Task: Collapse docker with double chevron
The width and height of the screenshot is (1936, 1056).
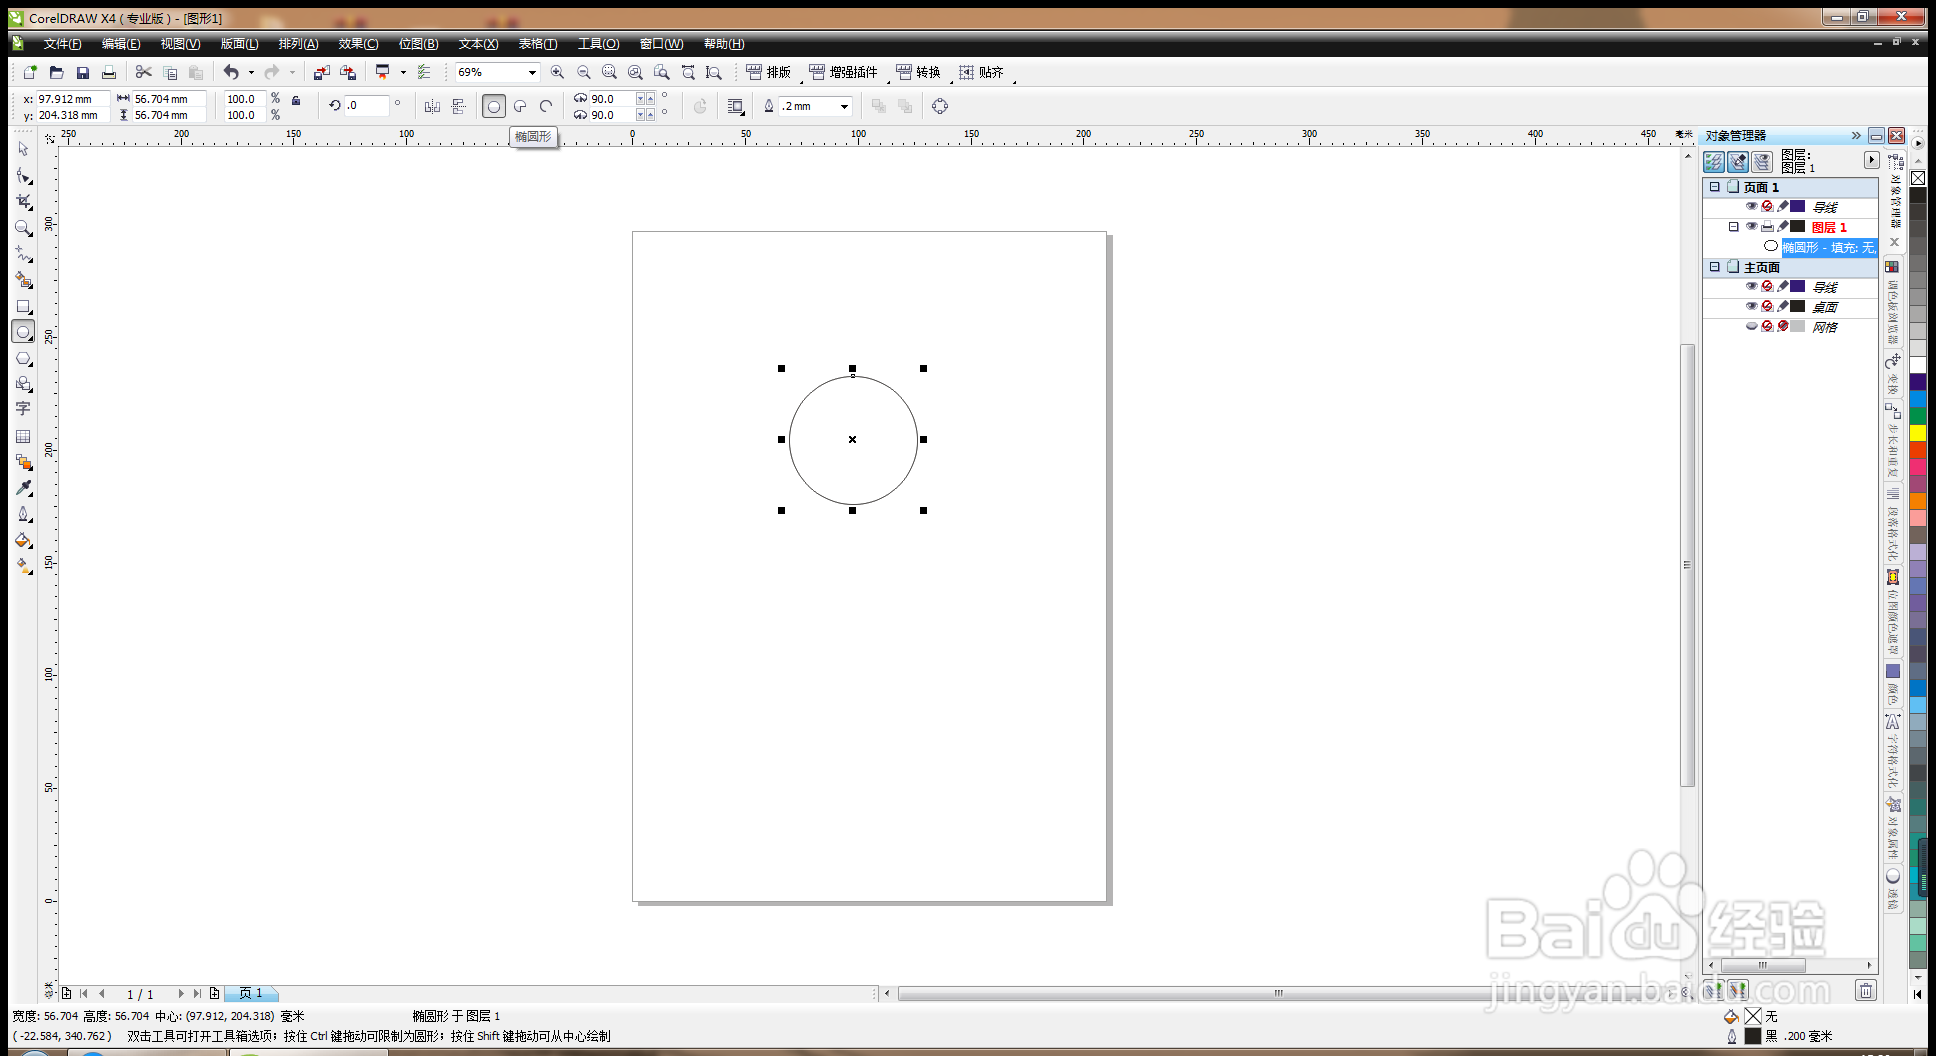Action: [1856, 135]
